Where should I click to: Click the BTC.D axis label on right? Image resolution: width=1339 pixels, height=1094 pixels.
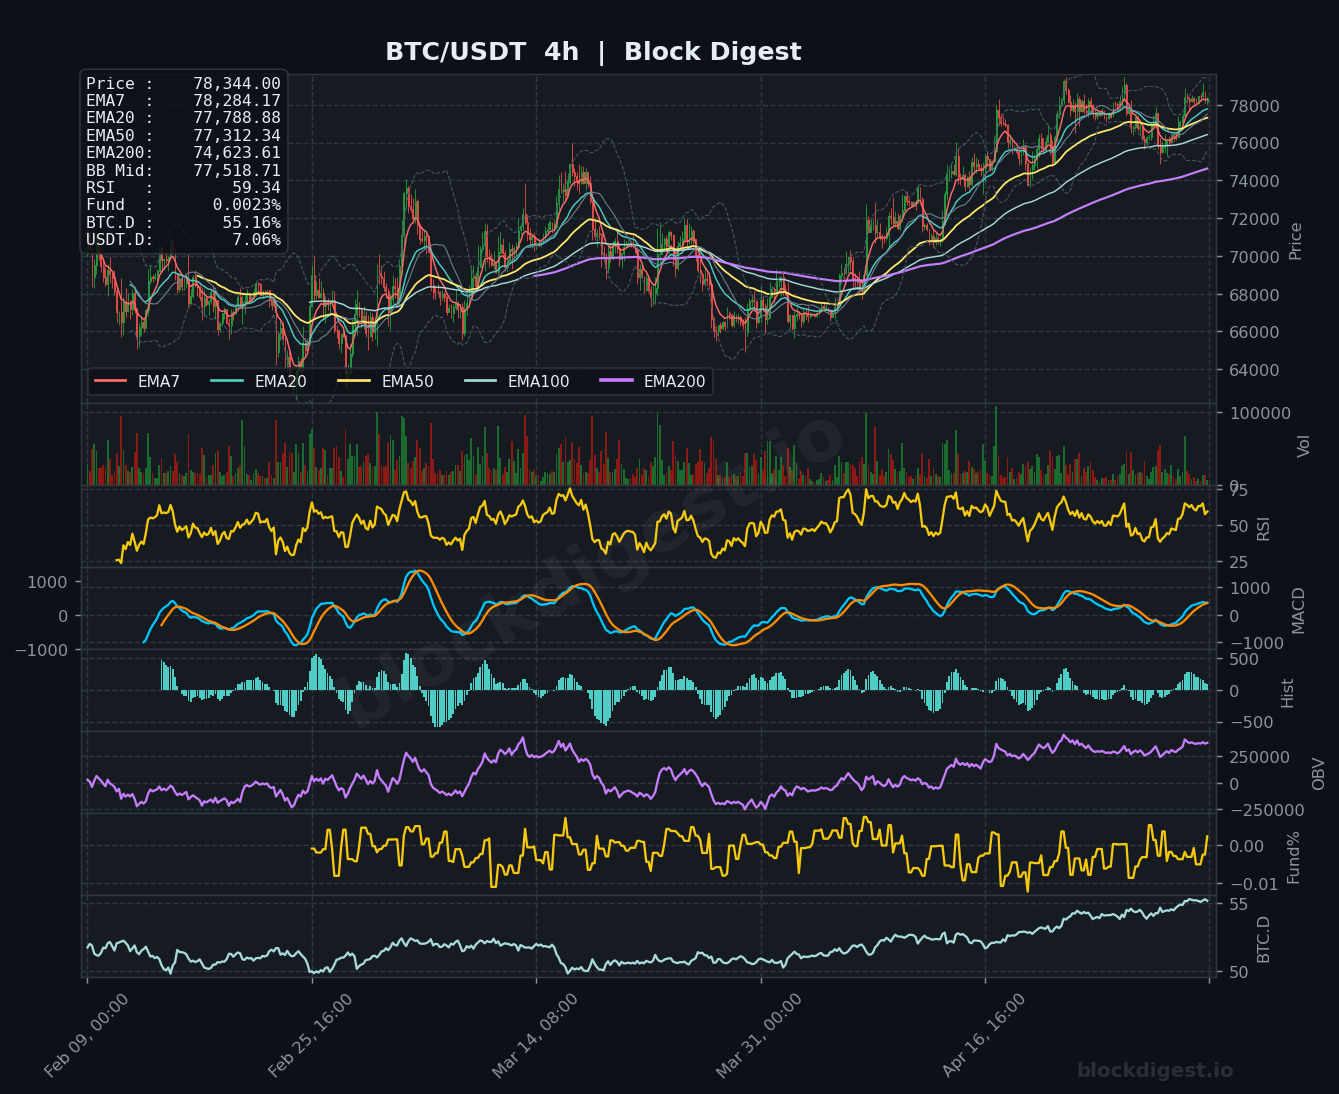coord(1263,939)
